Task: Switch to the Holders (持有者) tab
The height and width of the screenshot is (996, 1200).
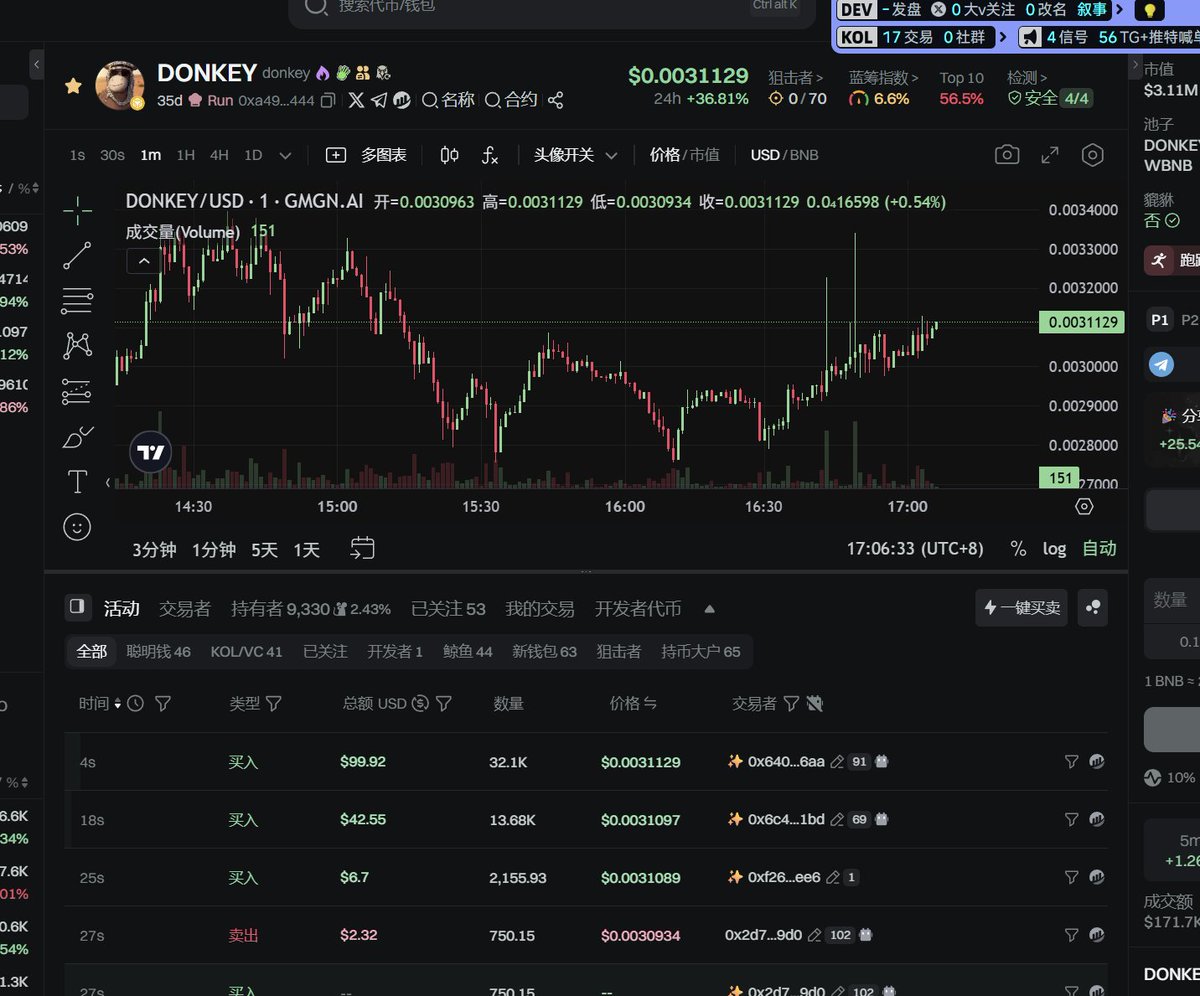Action: pyautogui.click(x=310, y=608)
